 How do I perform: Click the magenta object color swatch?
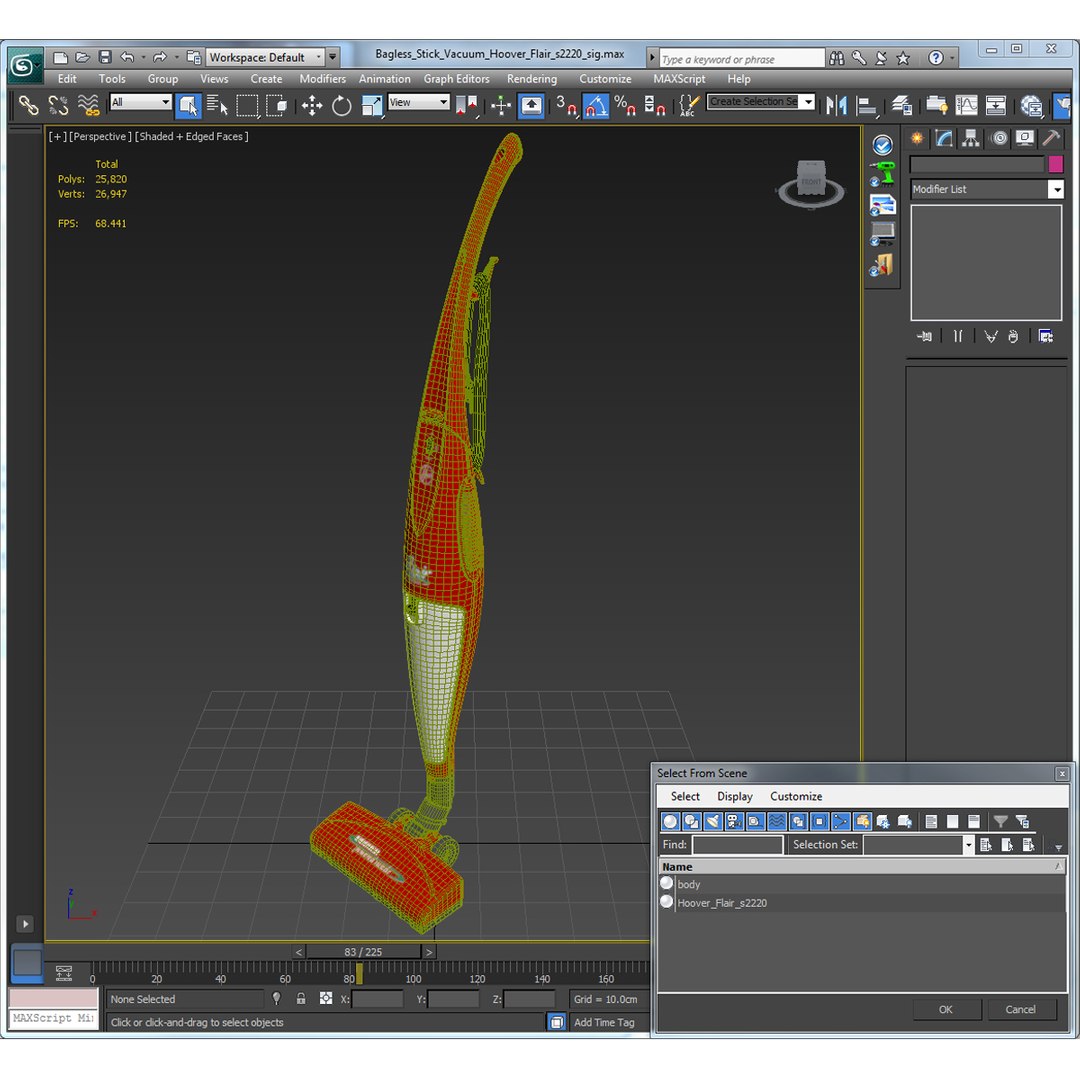pos(1055,164)
